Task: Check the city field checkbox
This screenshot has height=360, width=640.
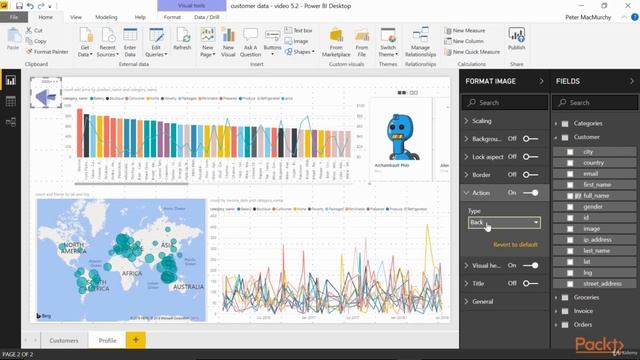Action: [570, 152]
